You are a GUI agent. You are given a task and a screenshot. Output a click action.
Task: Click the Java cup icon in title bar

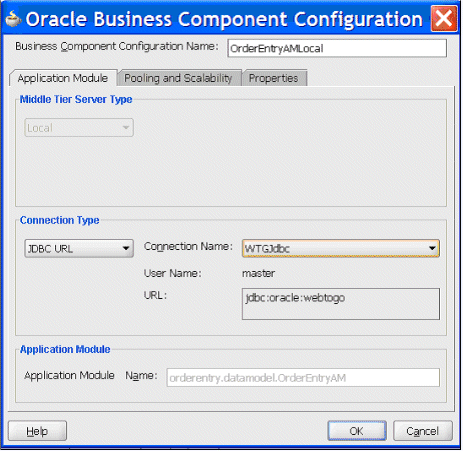13,19
